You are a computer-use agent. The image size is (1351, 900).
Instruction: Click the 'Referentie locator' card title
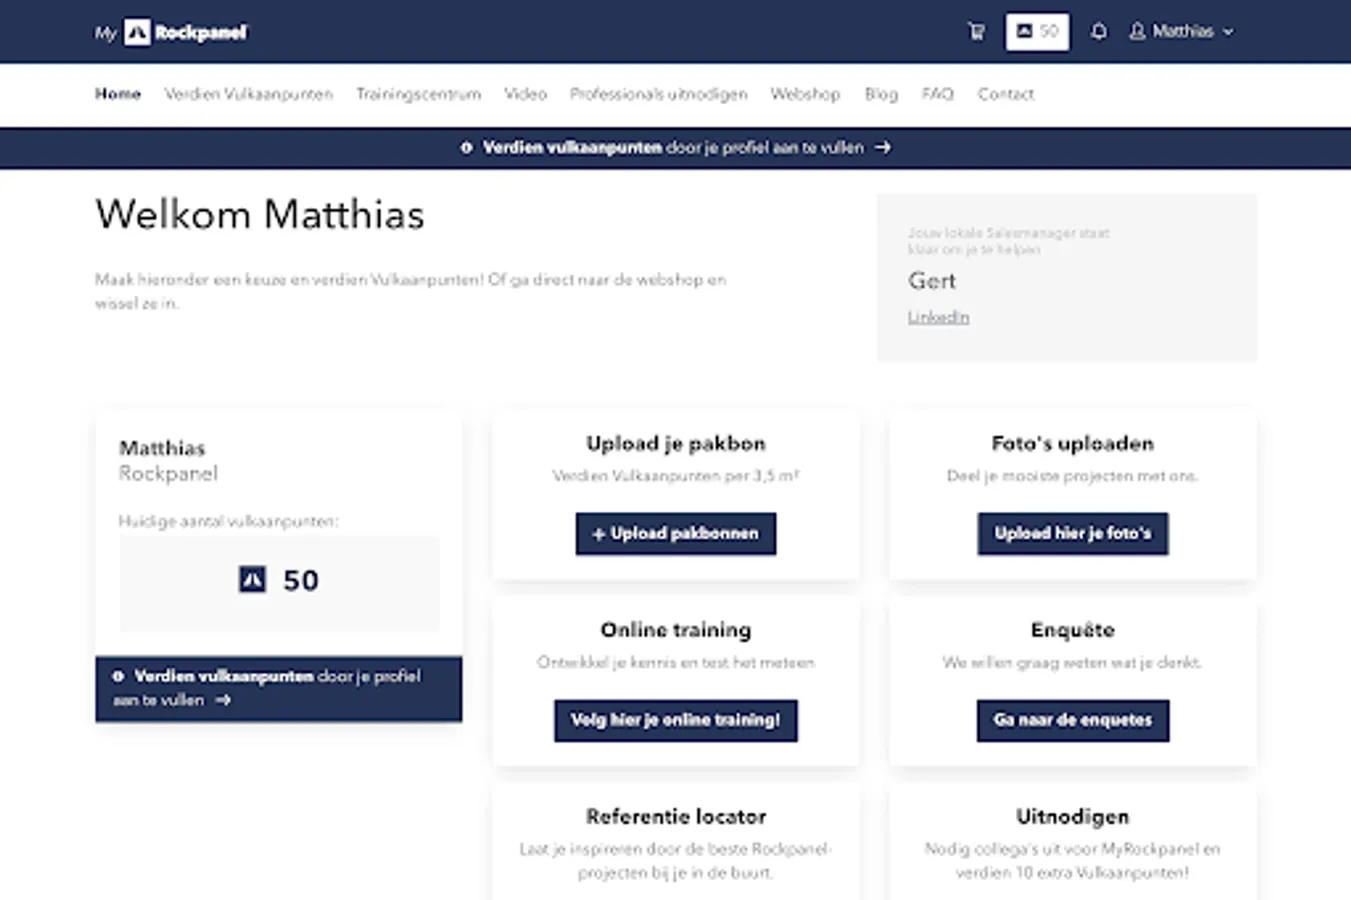point(676,816)
